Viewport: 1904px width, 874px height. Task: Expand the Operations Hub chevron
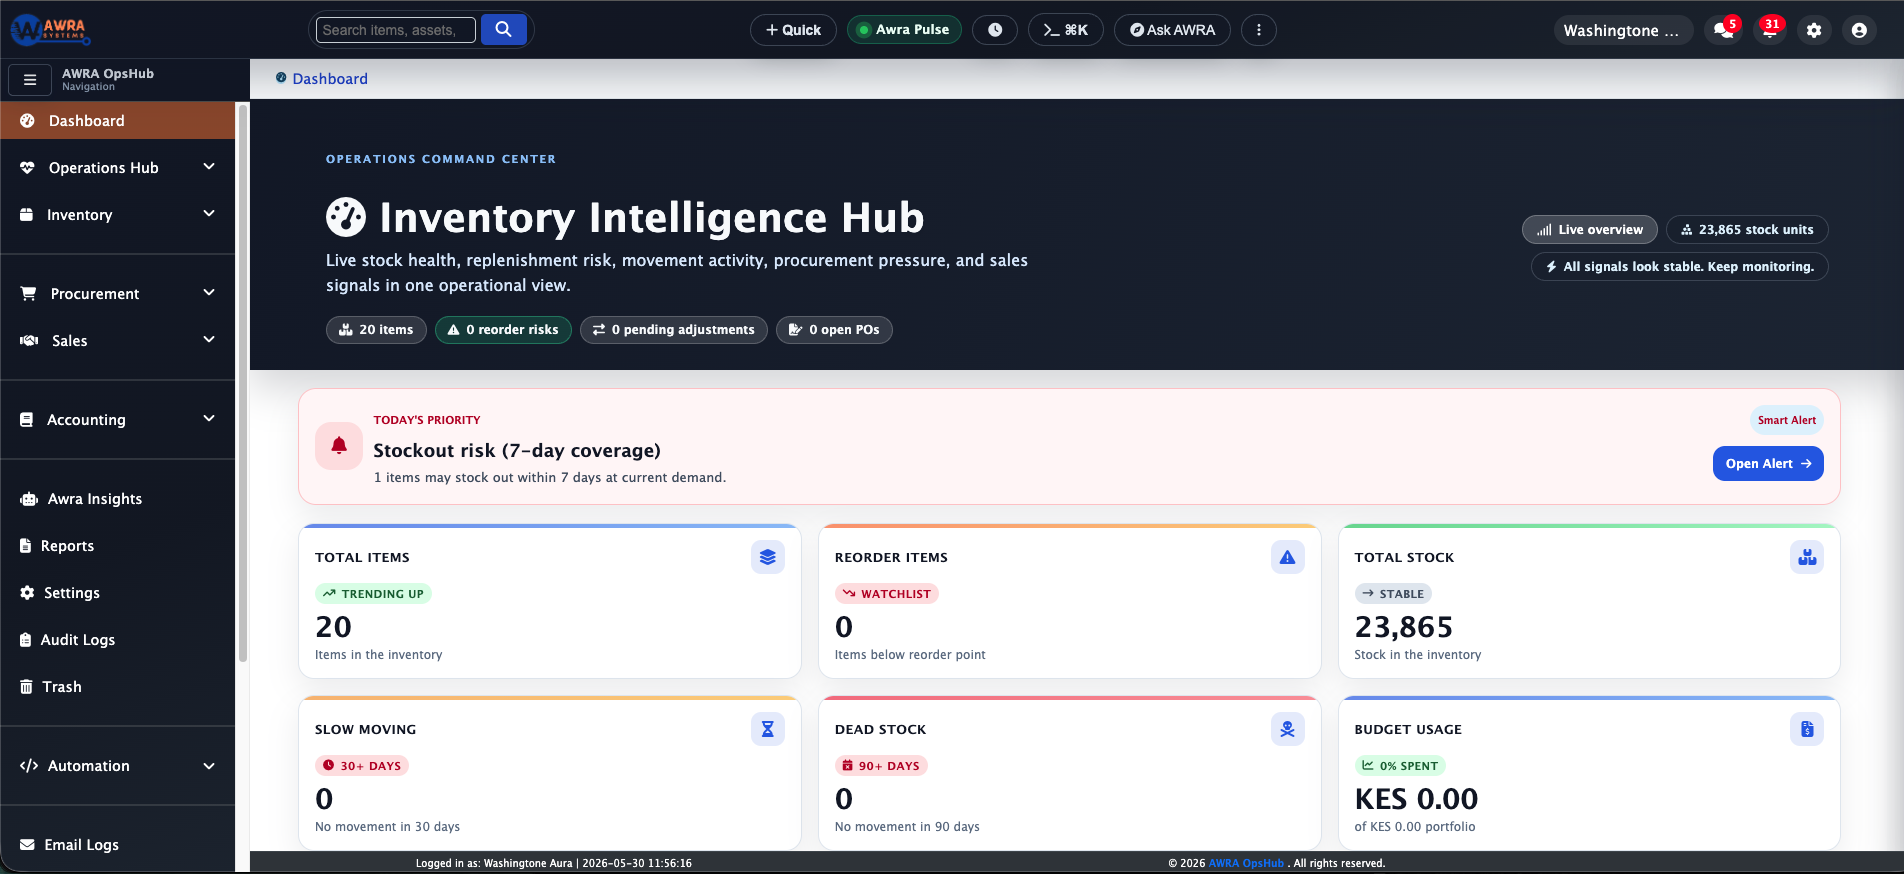click(209, 167)
